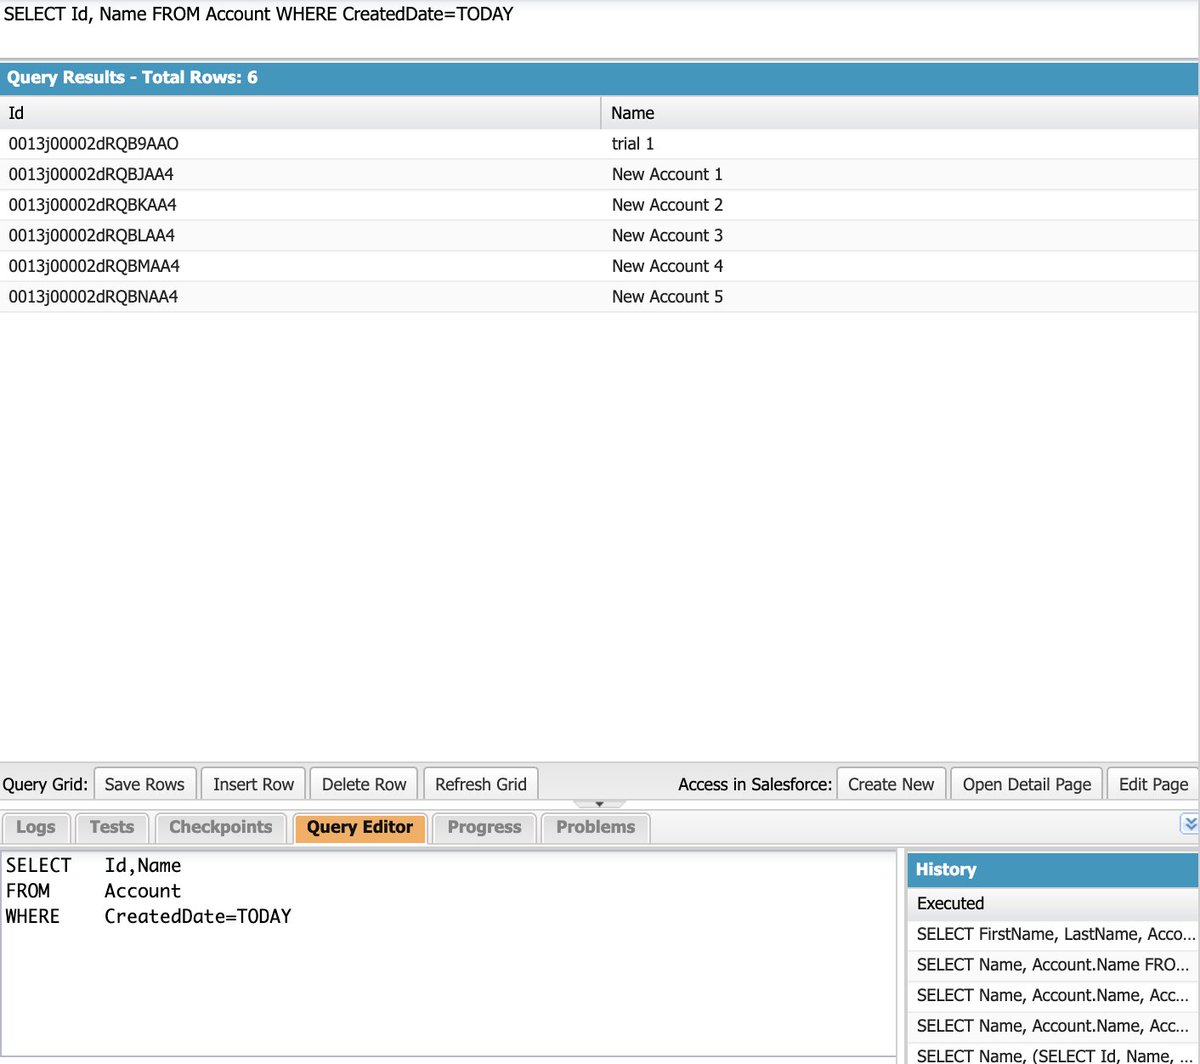Click the 'Query Results - Total Rows: 6' header
The width and height of the screenshot is (1200, 1064).
[600, 77]
